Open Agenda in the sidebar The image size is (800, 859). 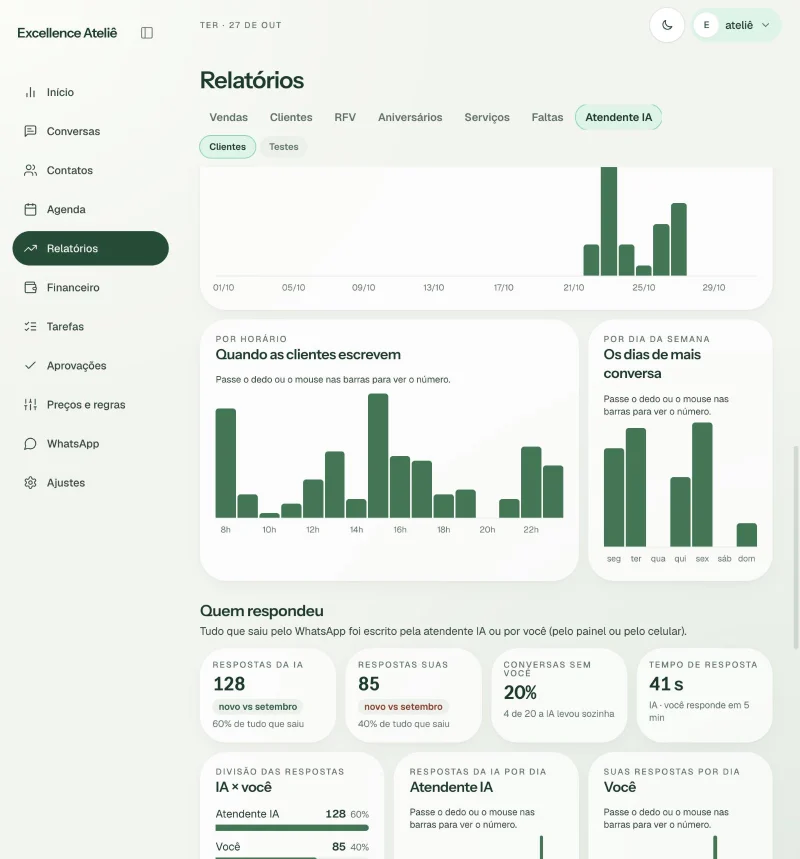point(90,209)
